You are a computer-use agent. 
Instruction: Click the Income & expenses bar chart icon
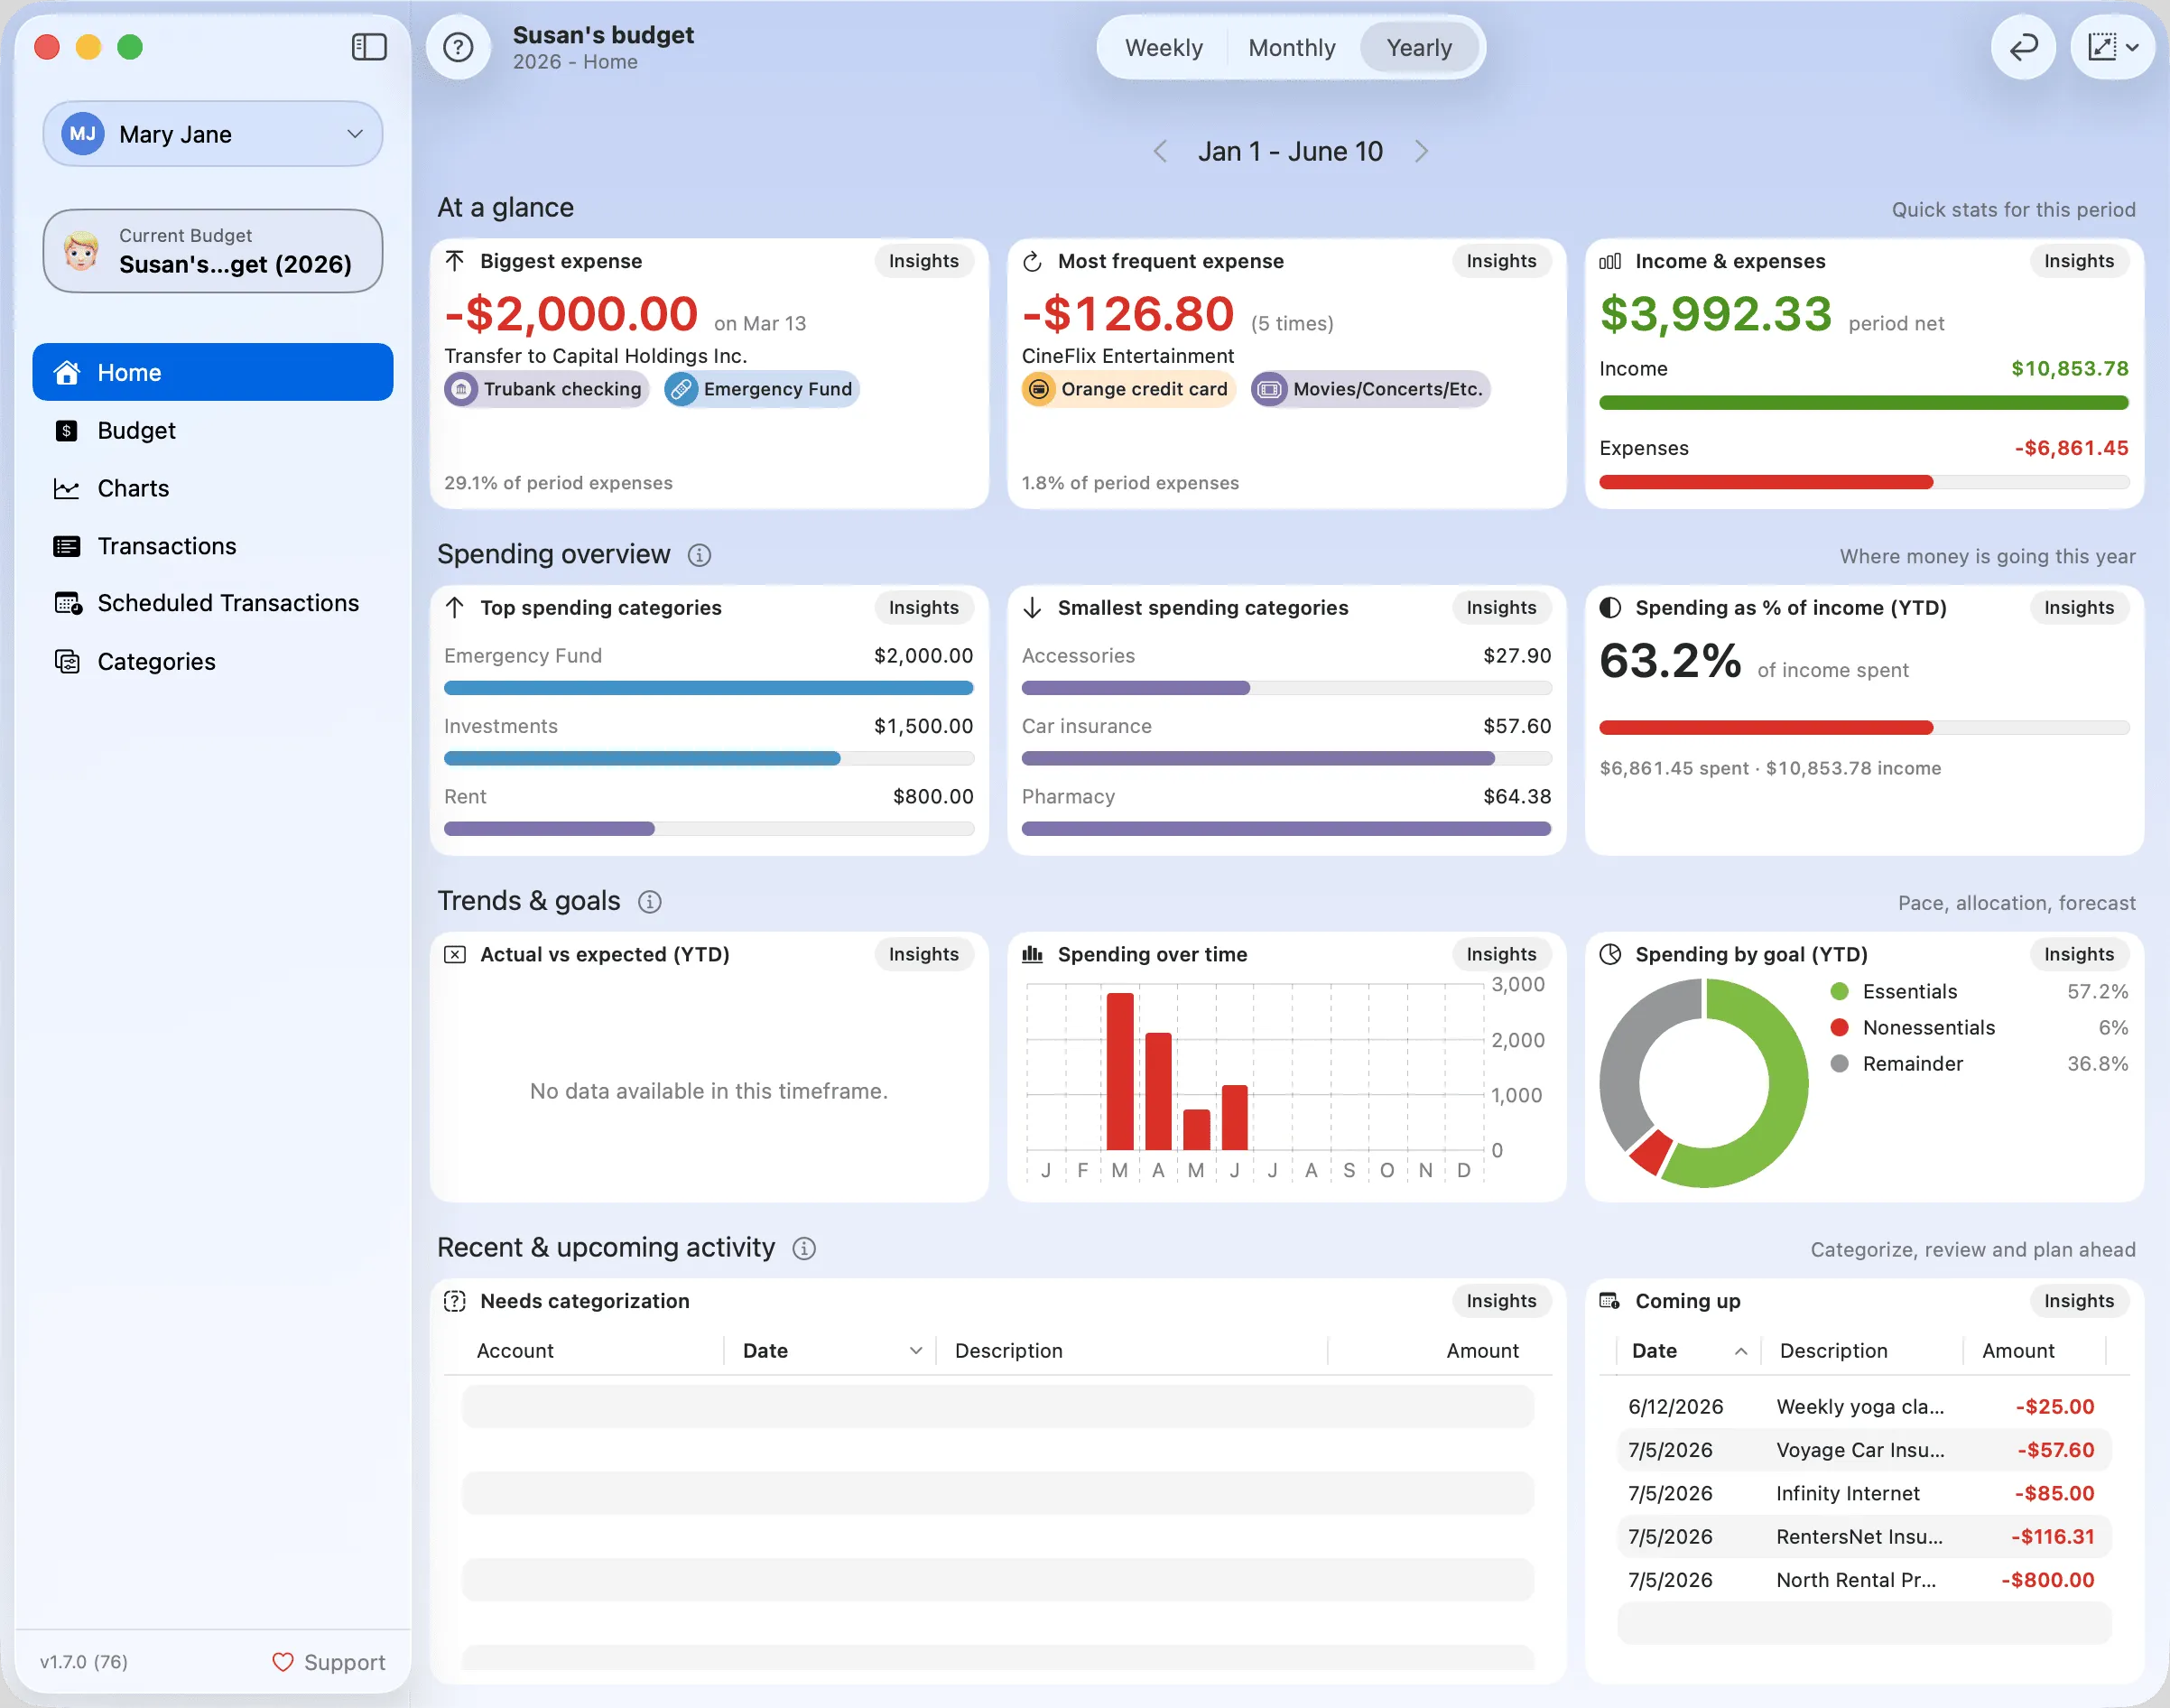tap(1610, 261)
